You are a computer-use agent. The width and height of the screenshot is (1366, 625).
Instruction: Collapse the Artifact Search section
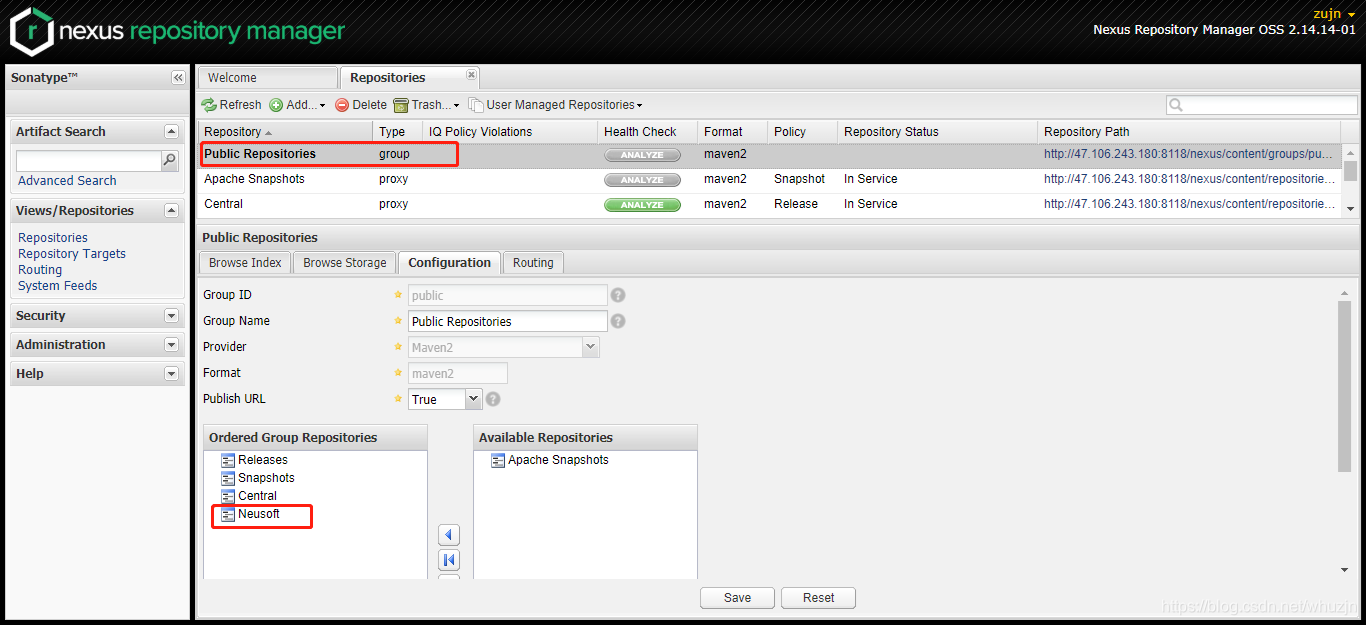point(171,132)
